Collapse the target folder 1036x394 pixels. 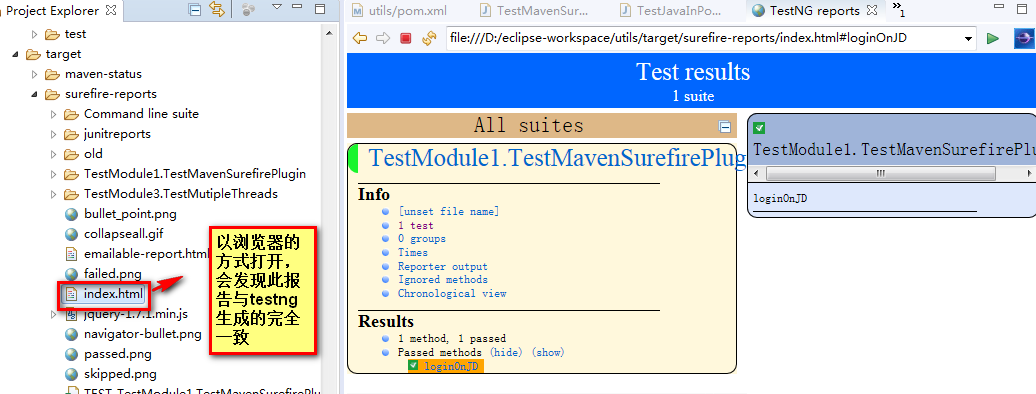tap(15, 54)
